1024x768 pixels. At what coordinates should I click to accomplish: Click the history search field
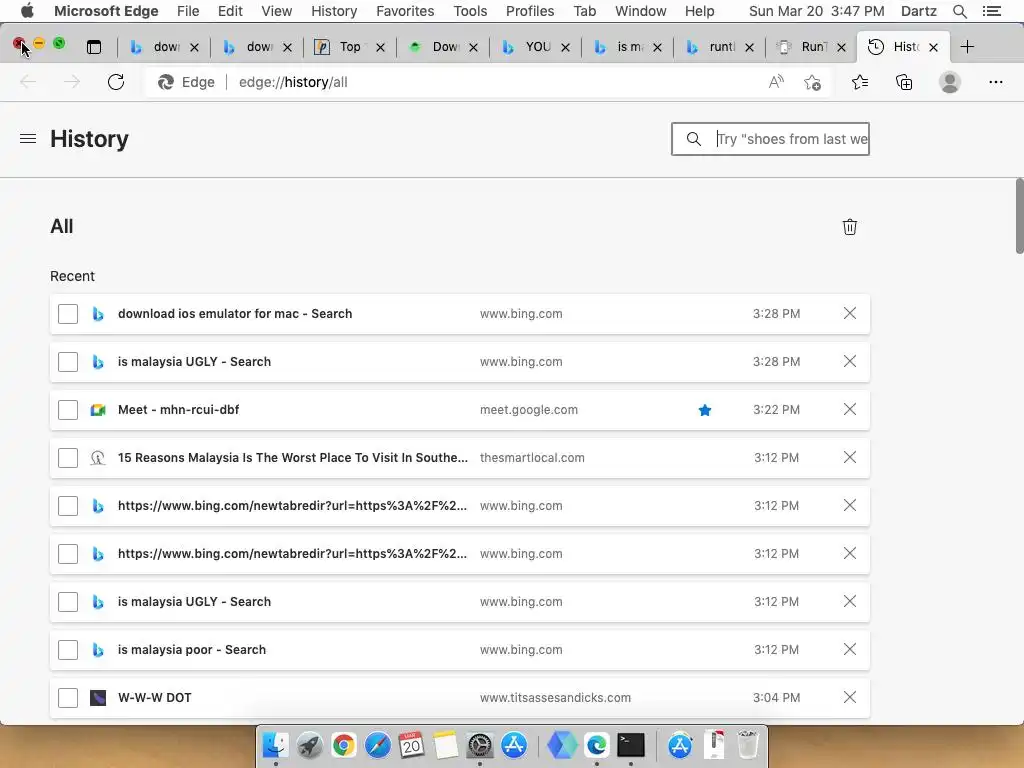(x=771, y=139)
